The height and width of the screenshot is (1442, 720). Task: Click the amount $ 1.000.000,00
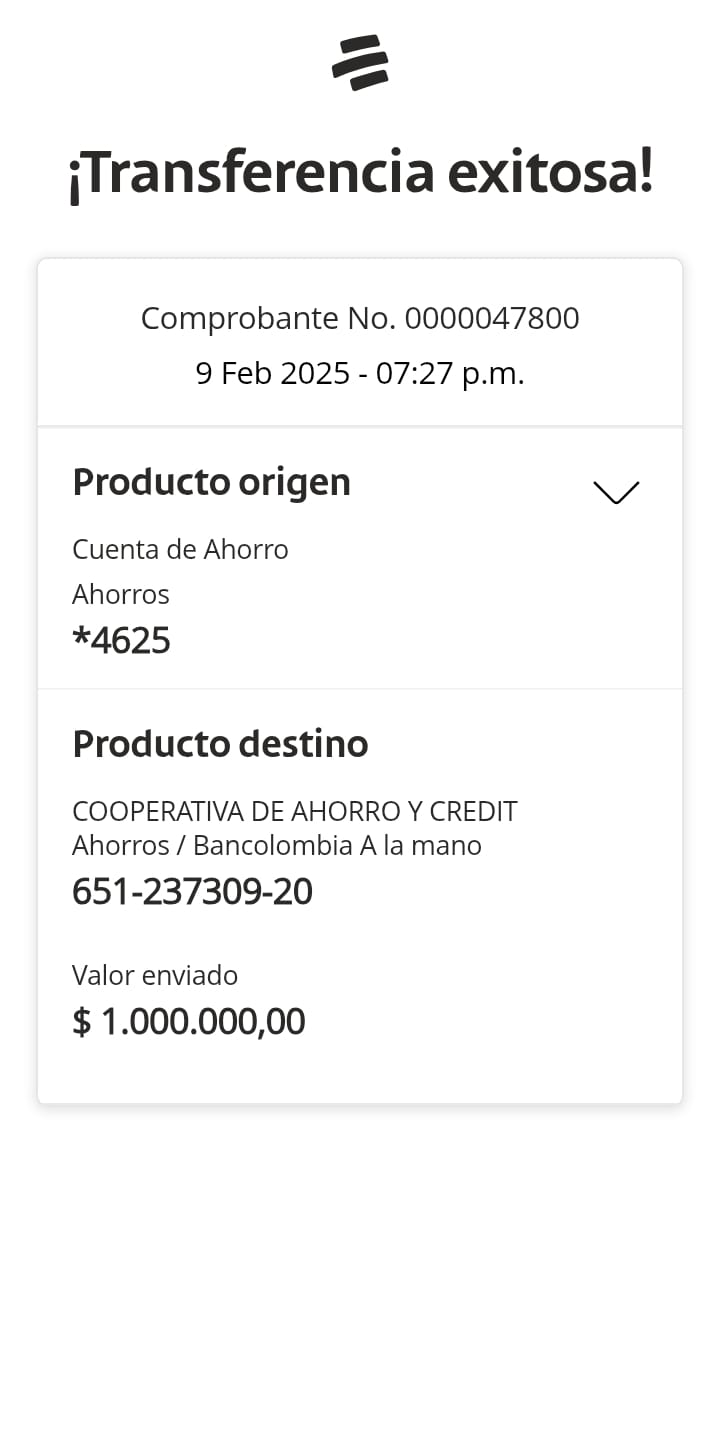pos(189,1022)
